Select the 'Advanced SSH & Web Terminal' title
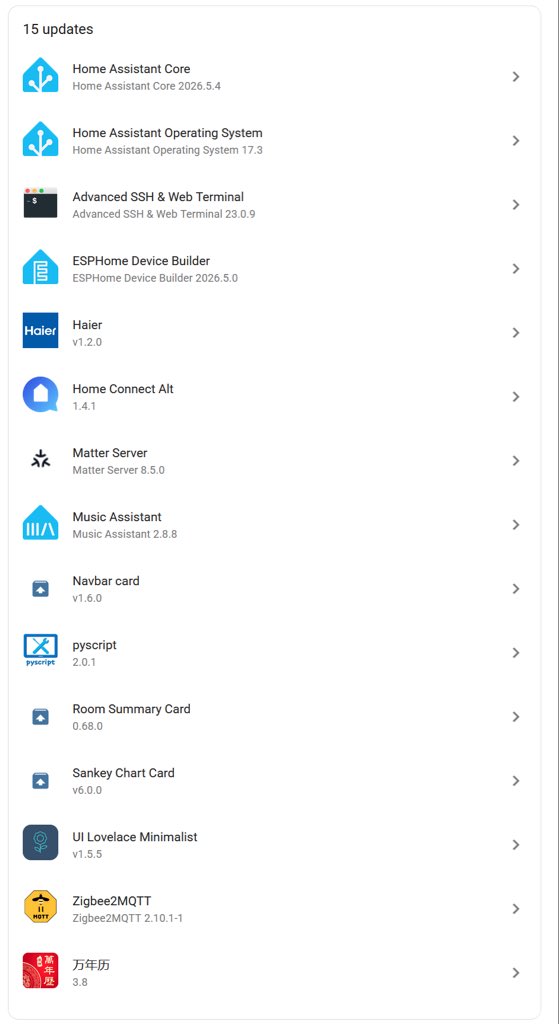The image size is (559, 1024). (x=158, y=197)
